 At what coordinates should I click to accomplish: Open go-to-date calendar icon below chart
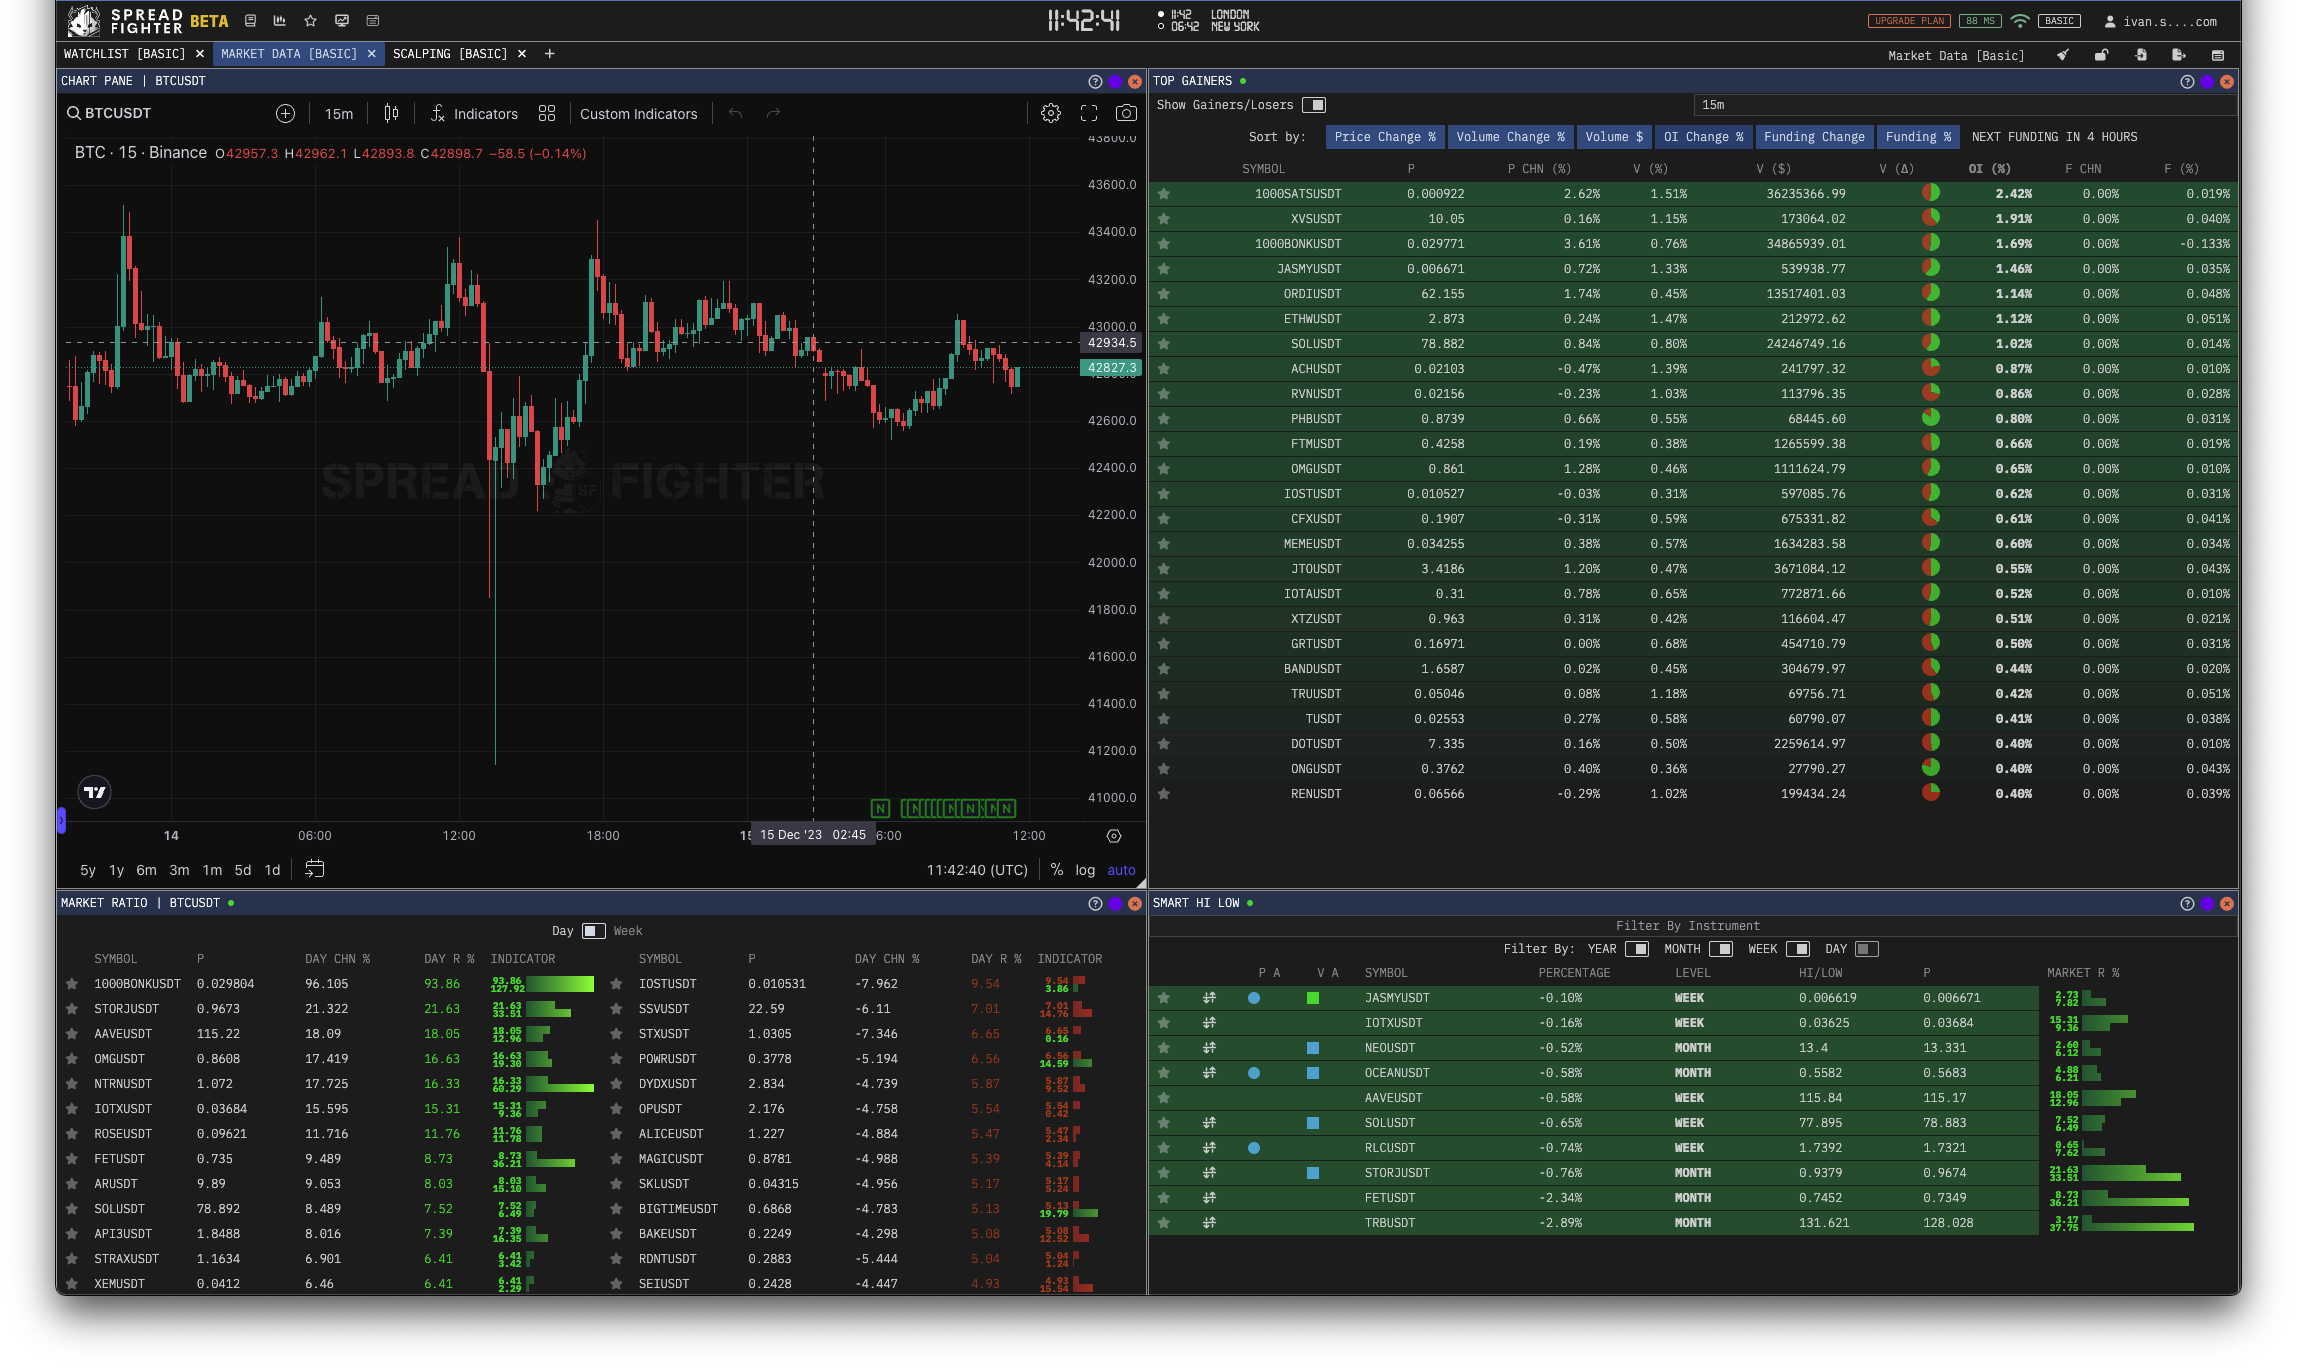(x=315, y=869)
